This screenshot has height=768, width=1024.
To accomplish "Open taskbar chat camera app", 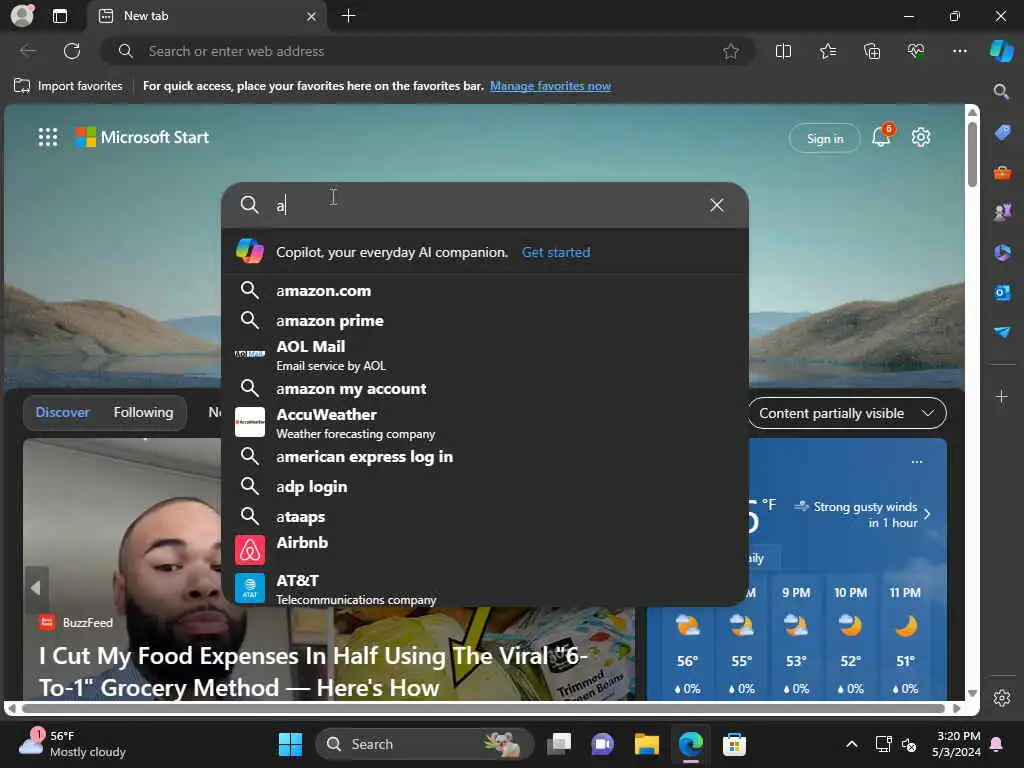I will pos(602,744).
